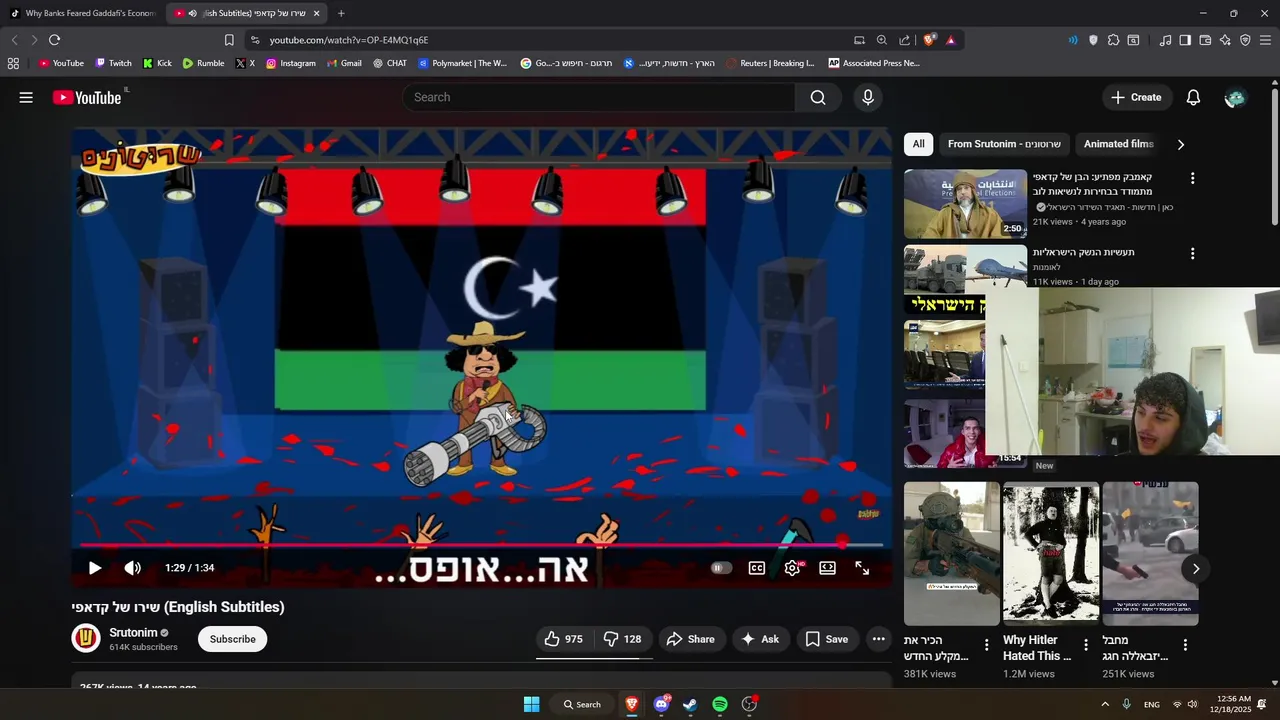Go to the YouTube home logo
Viewport: 1280px width, 720px height.
(87, 97)
